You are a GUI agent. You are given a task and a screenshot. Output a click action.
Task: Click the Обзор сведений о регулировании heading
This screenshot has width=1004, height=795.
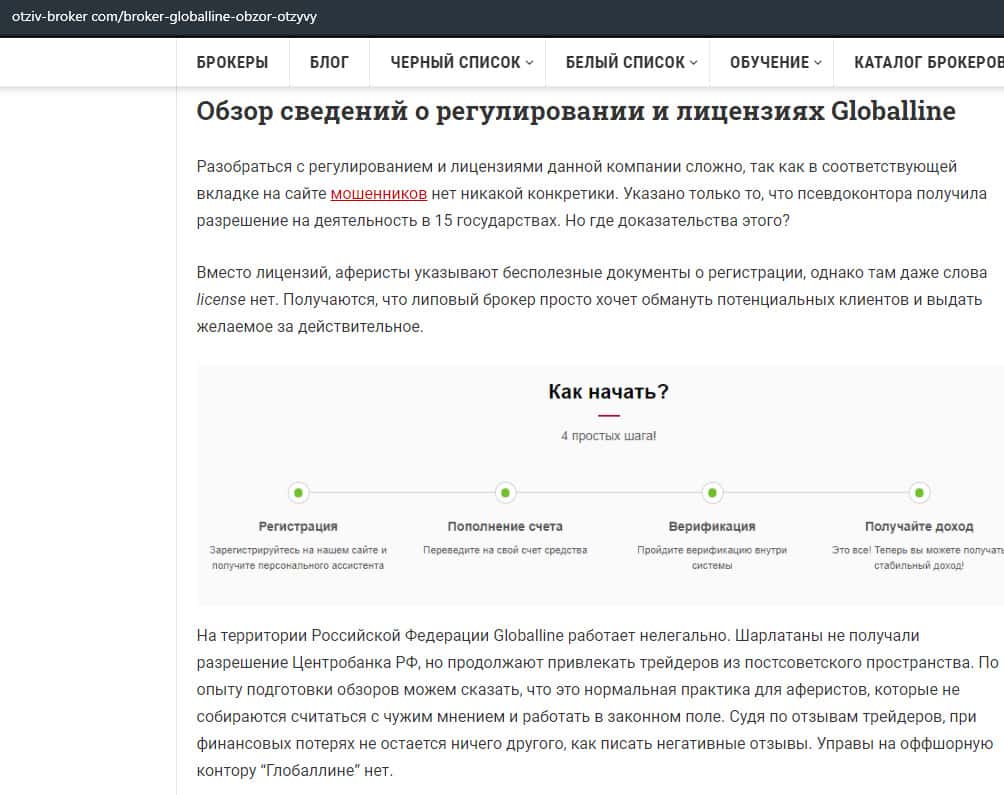coord(576,111)
